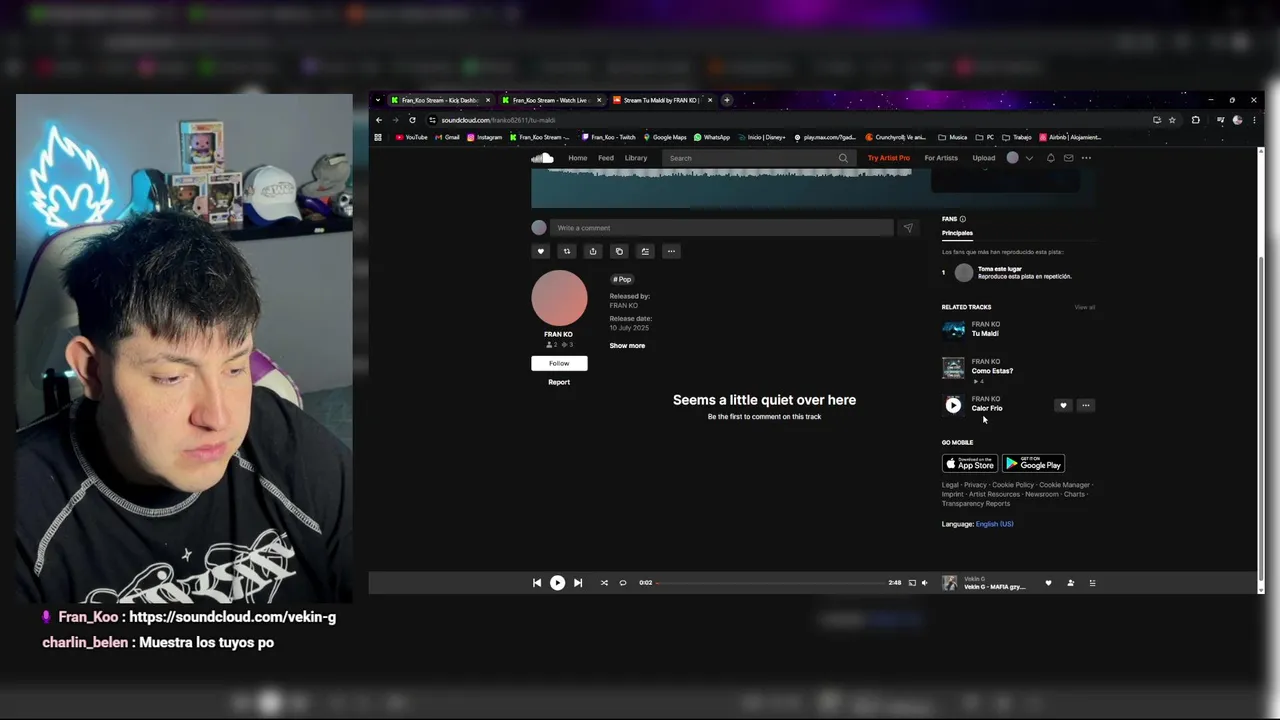
Task: Open the YouTube bookmark
Action: pyautogui.click(x=411, y=137)
